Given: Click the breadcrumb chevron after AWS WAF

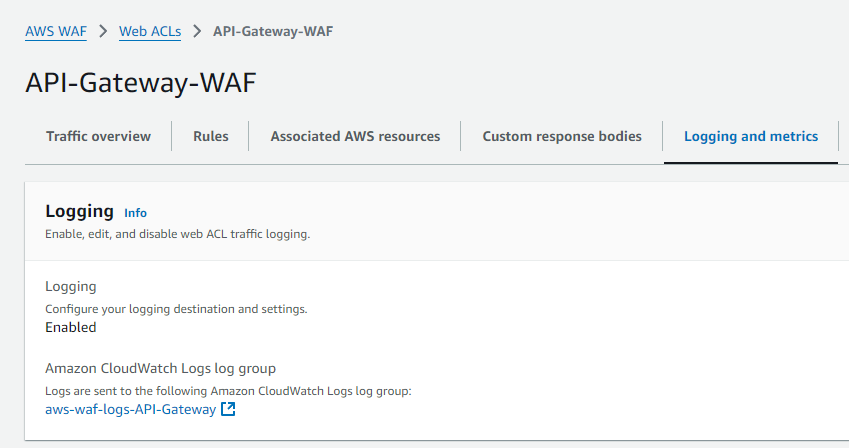Looking at the screenshot, I should tap(103, 31).
